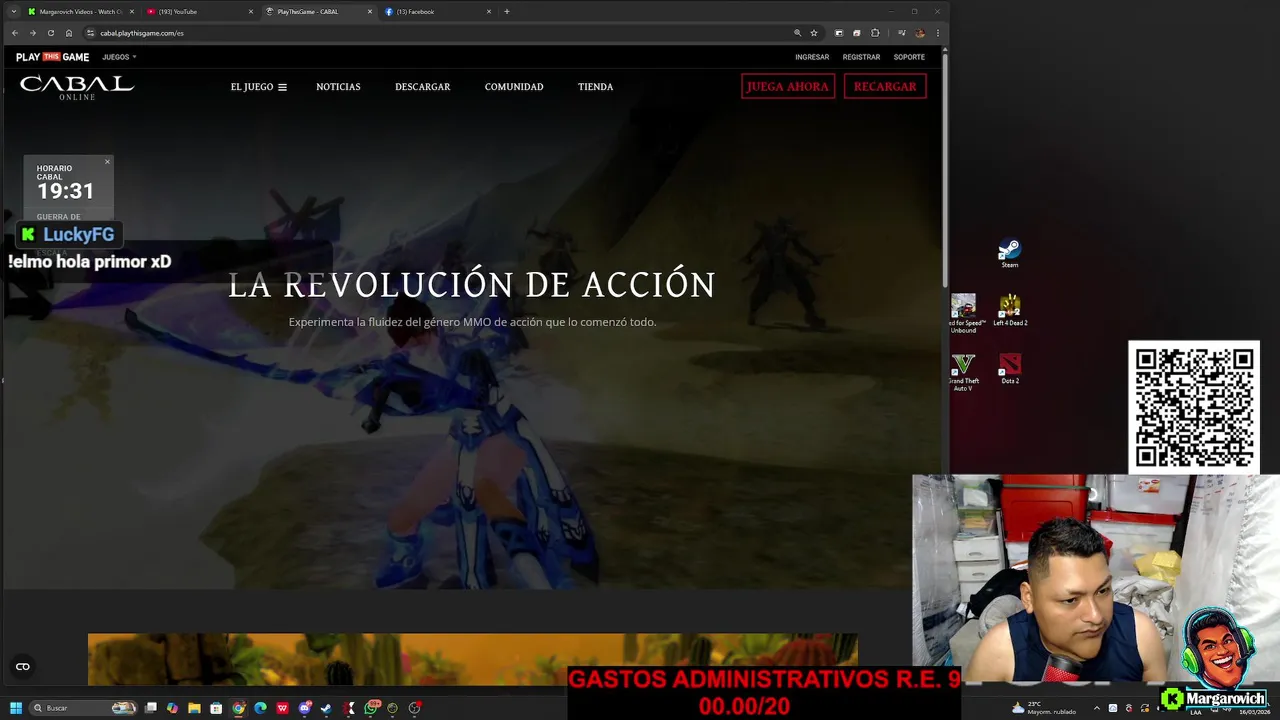Show hidden system tray icons chevron
The image size is (1280, 720).
pyautogui.click(x=1096, y=708)
